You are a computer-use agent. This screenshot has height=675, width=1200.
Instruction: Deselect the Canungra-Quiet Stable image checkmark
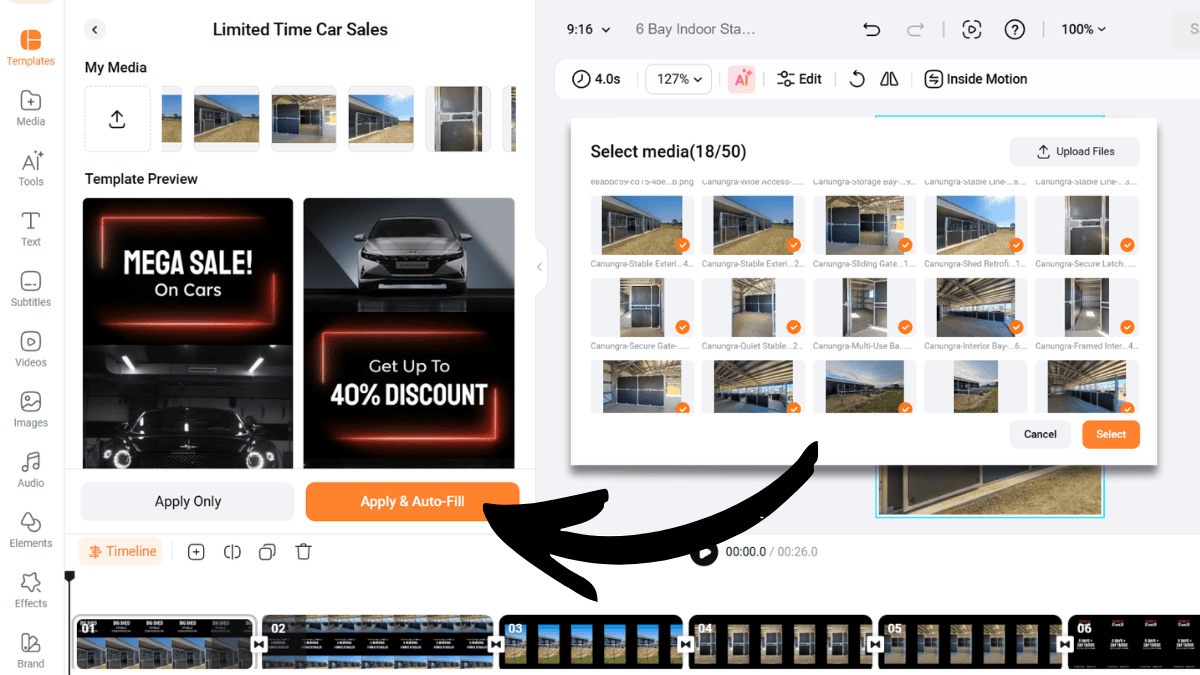pyautogui.click(x=794, y=327)
